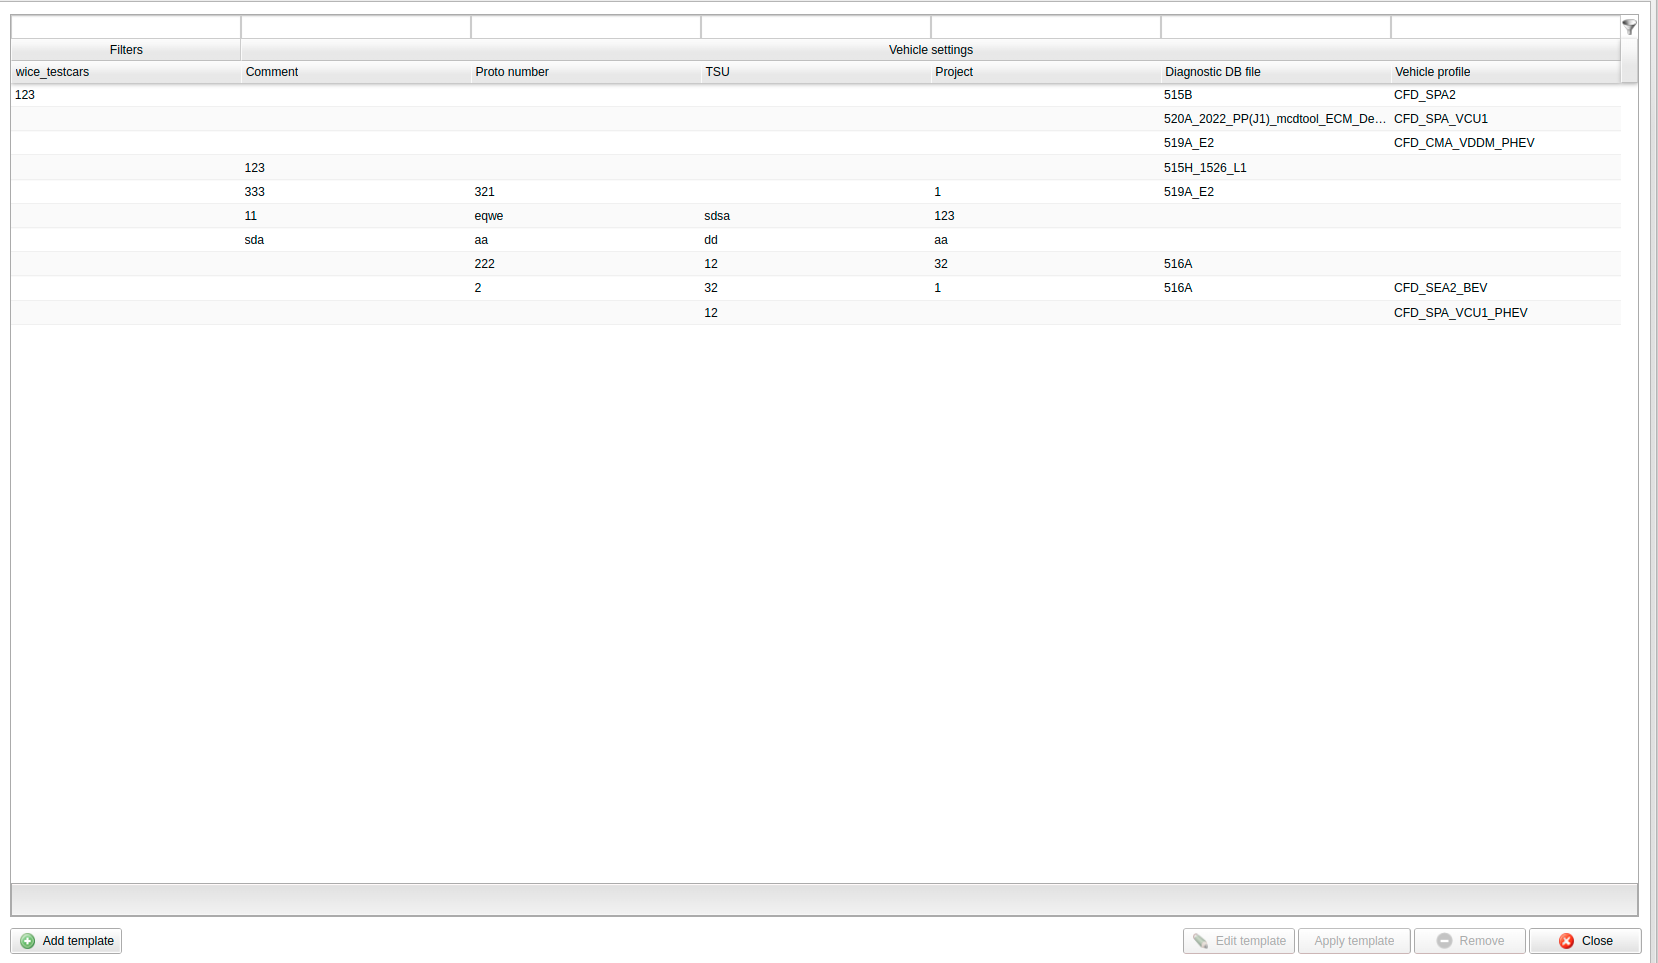This screenshot has width=1658, height=963.
Task: Sort by Diagnostic DB file header
Action: 1275,72
